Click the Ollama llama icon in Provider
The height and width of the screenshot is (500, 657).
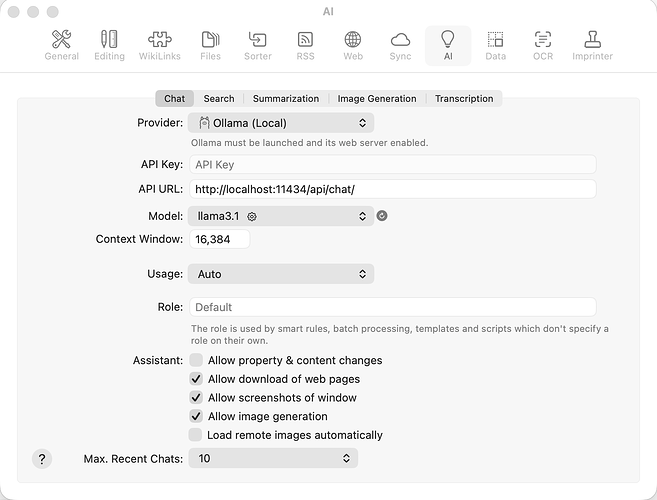[x=204, y=122]
